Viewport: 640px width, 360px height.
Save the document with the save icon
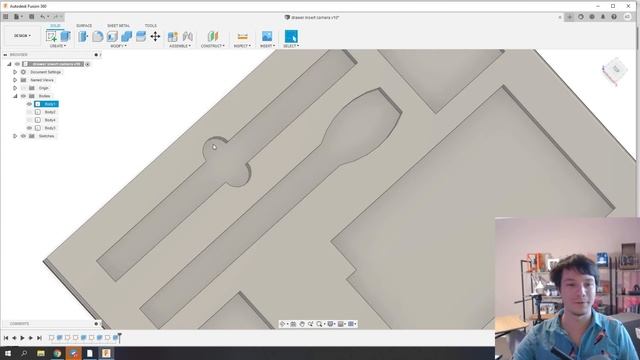tap(31, 17)
